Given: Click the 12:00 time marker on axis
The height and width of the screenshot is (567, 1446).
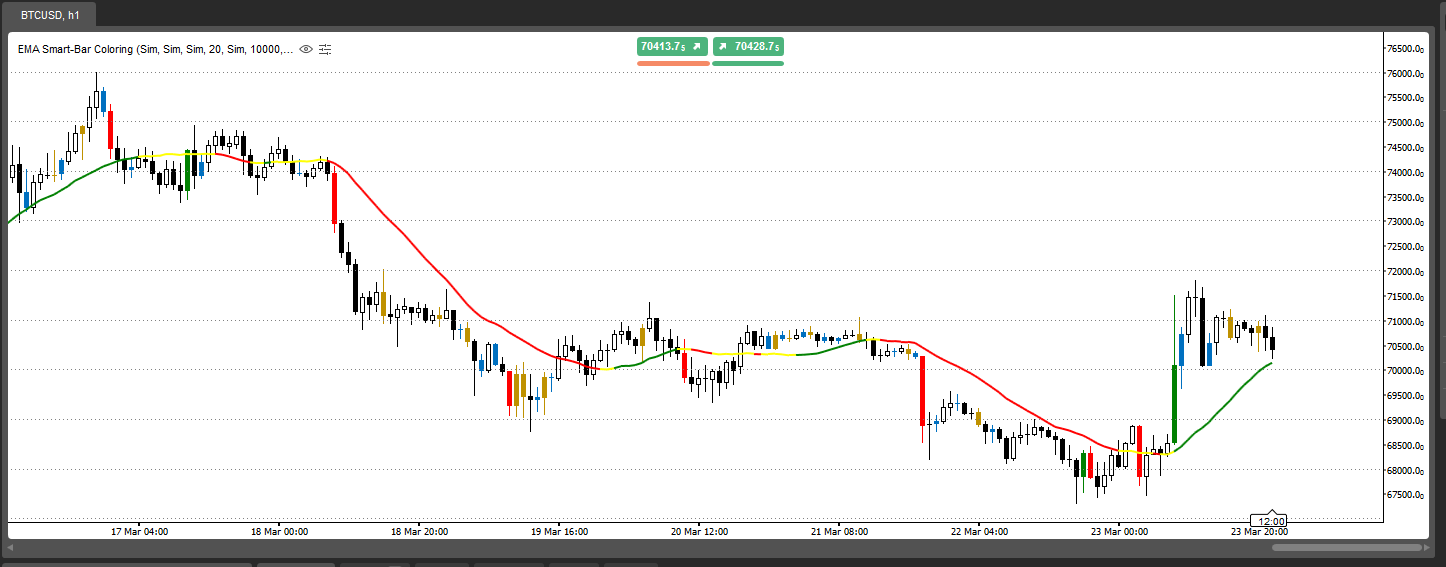Looking at the screenshot, I should point(1271,521).
